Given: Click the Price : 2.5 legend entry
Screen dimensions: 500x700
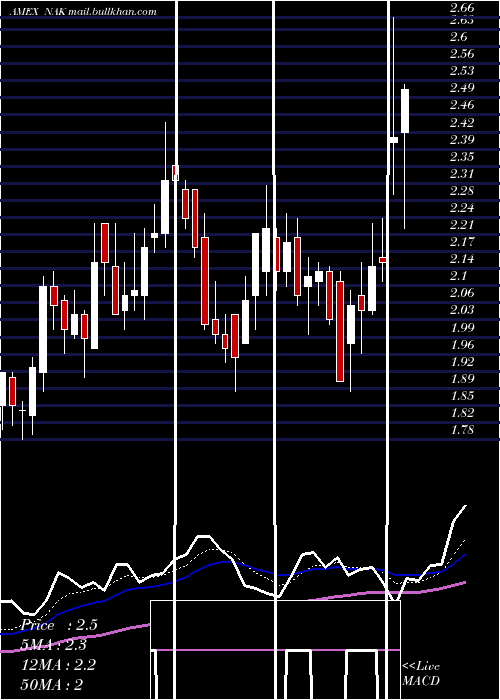Looking at the screenshot, I should click(x=59, y=625).
